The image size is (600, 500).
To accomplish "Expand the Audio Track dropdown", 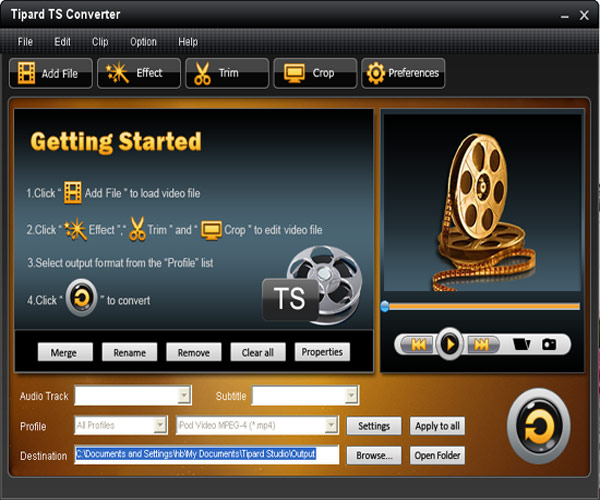I will 184,396.
